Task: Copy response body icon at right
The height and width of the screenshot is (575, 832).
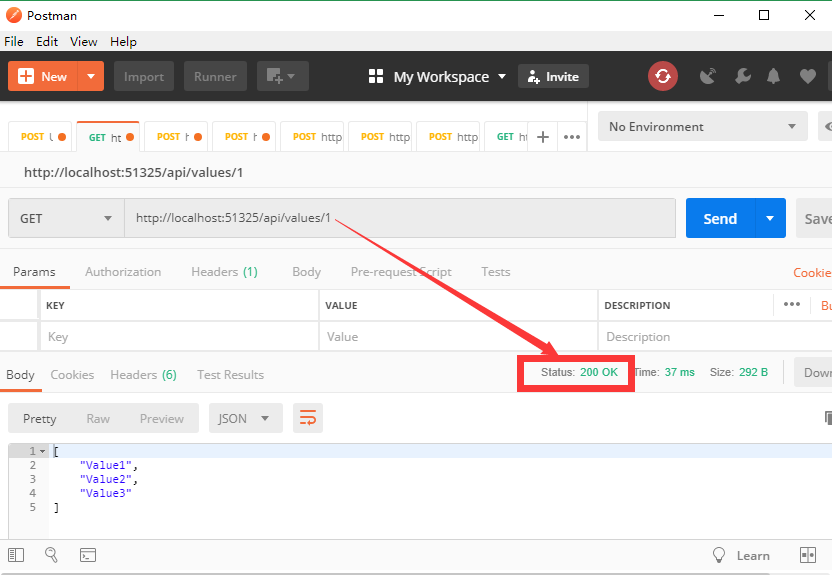Action: pyautogui.click(x=828, y=417)
